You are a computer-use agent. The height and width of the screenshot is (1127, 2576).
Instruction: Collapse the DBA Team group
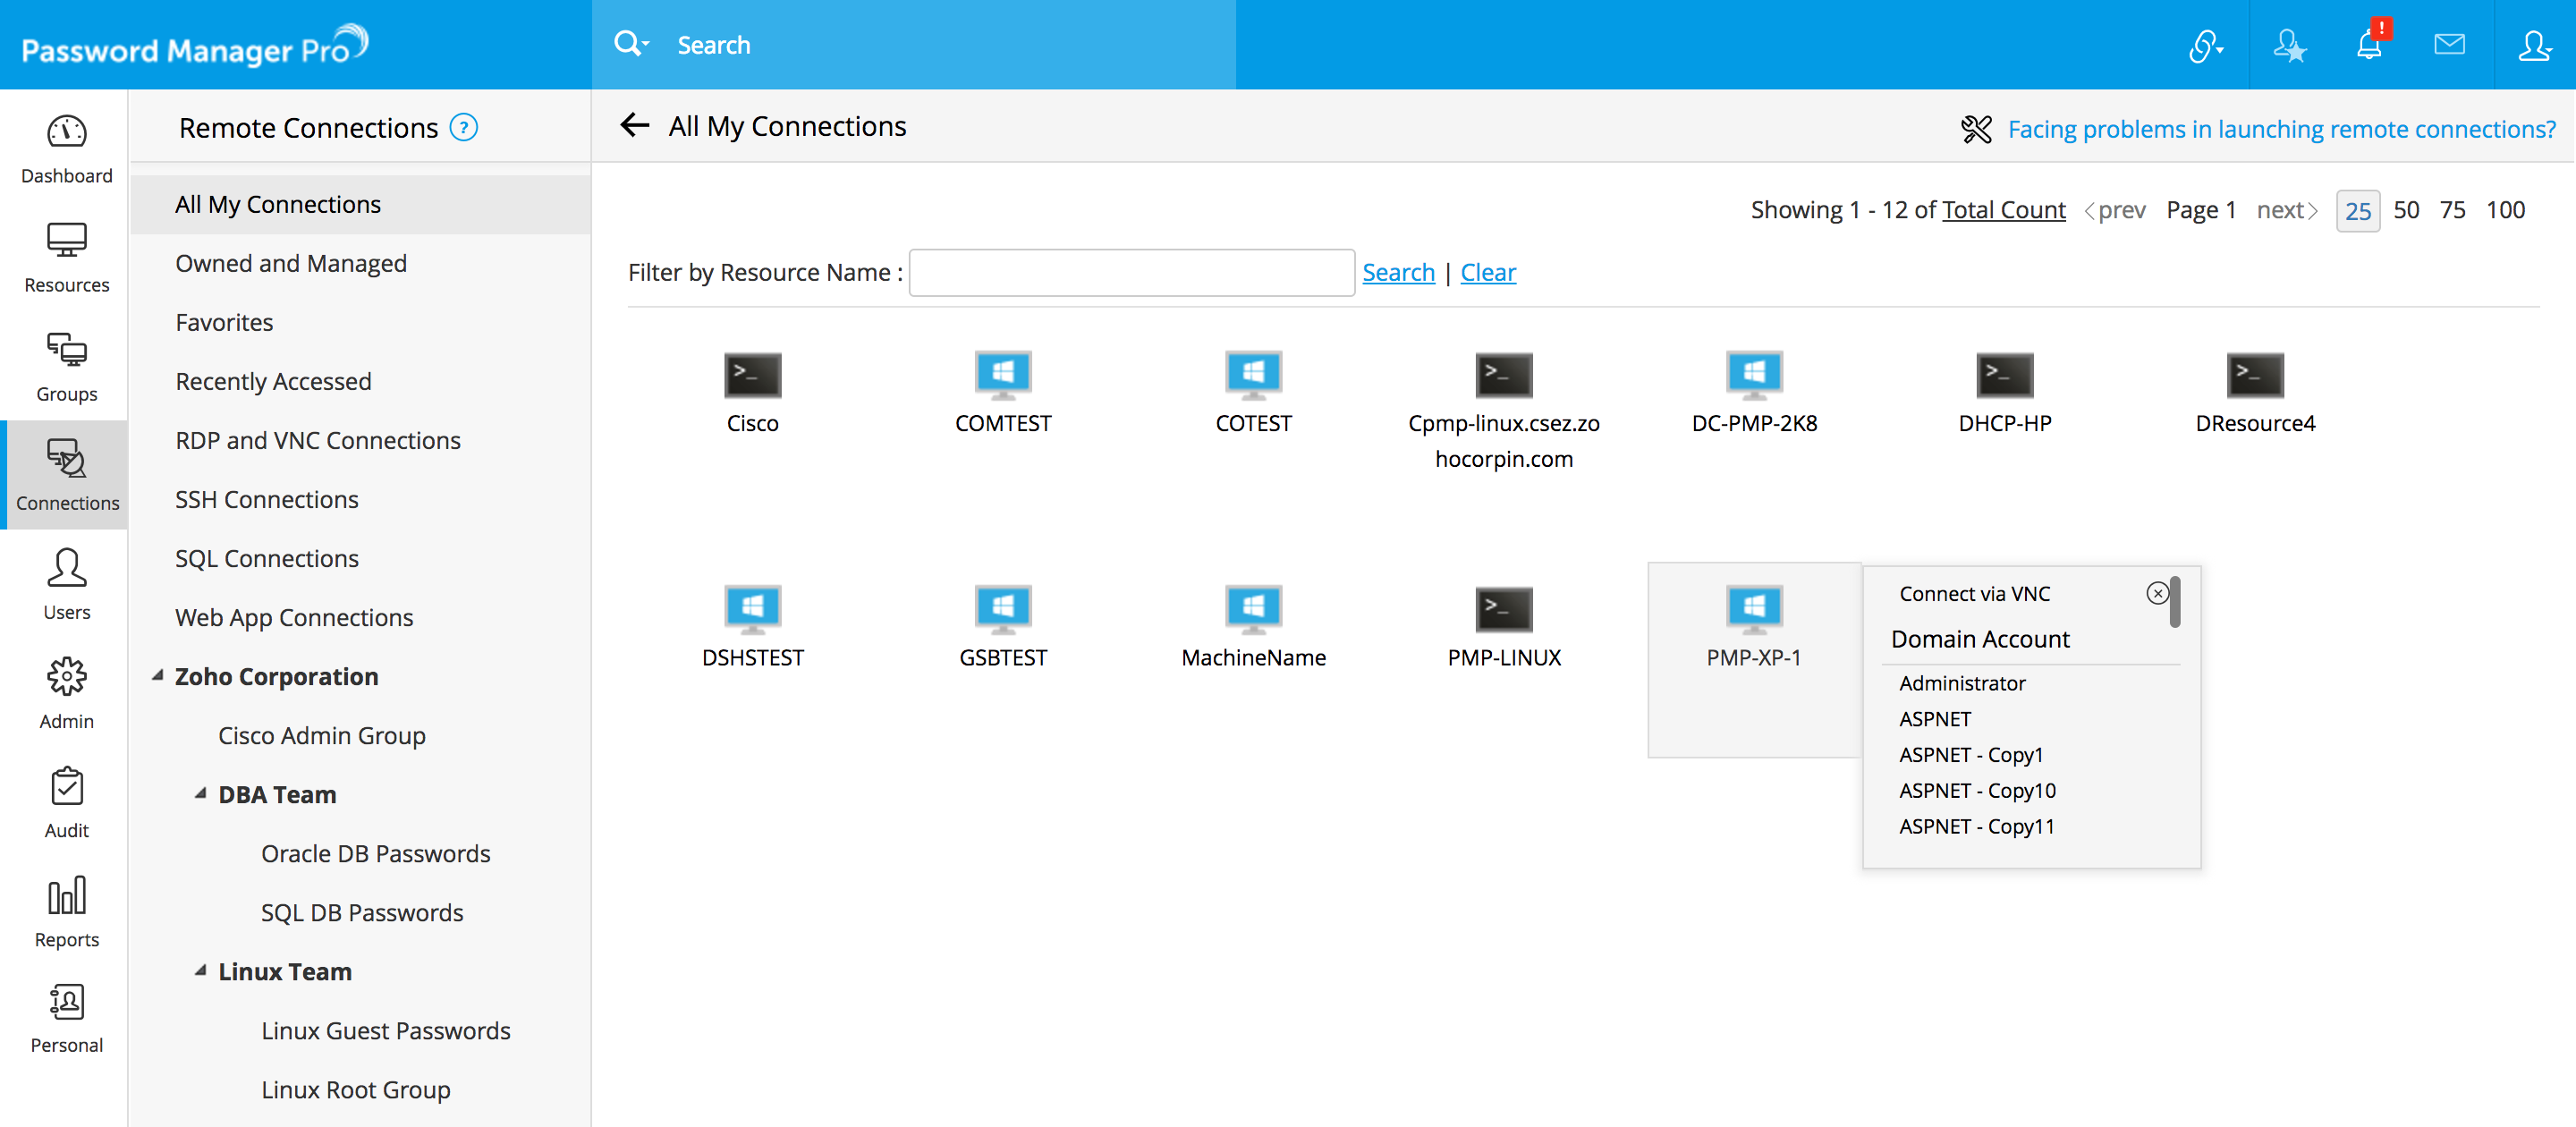tap(201, 794)
